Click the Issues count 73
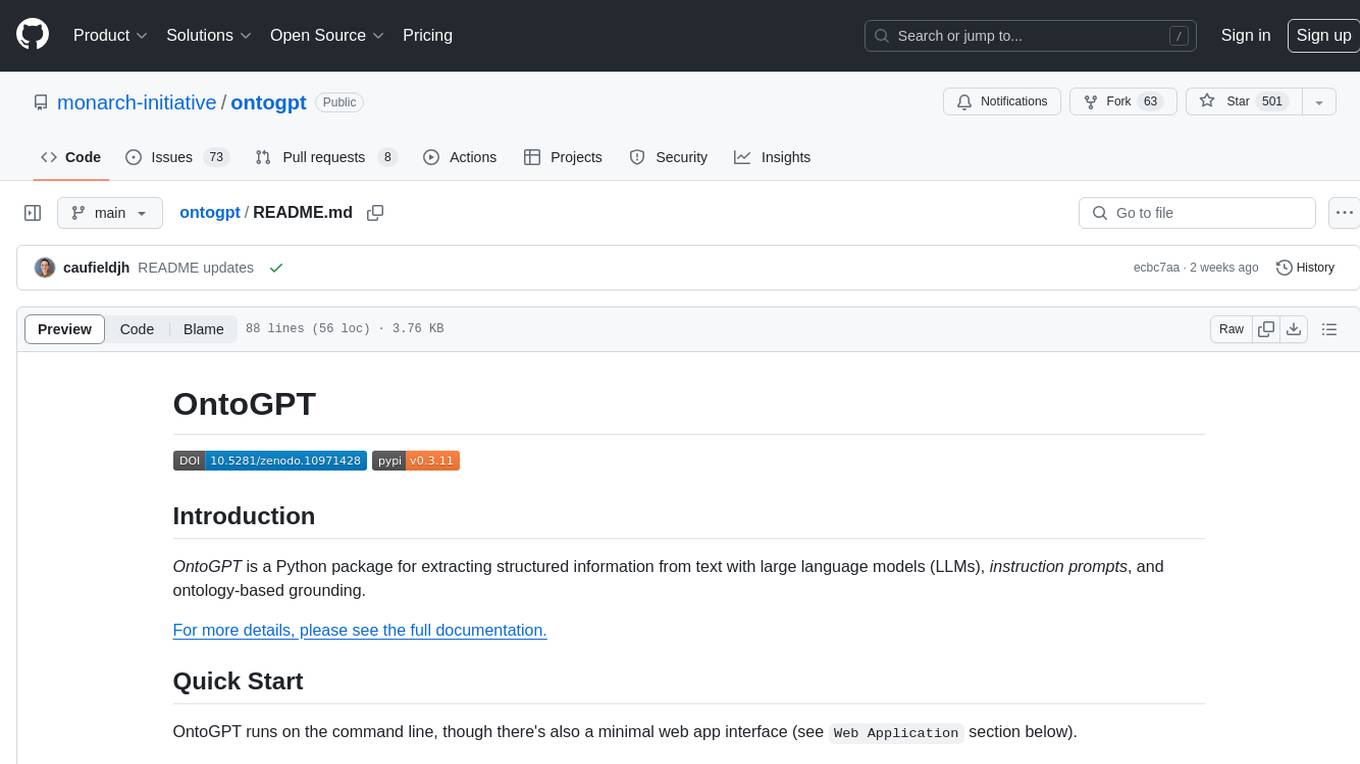Image resolution: width=1360 pixels, height=764 pixels. click(215, 157)
